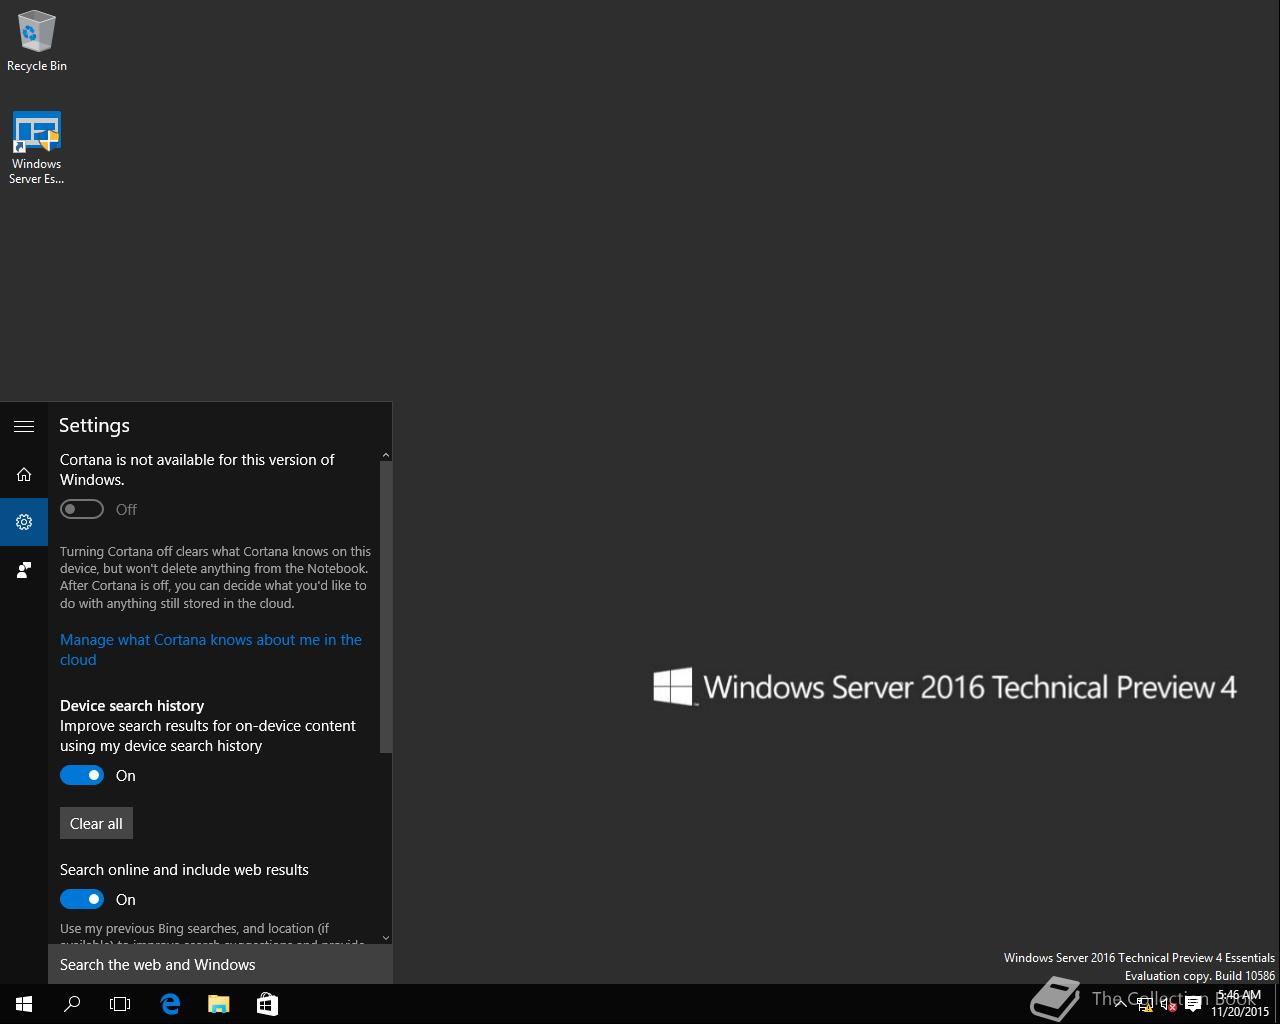Click the settings panel scrollbar thumb
This screenshot has width=1280, height=1024.
tap(386, 607)
